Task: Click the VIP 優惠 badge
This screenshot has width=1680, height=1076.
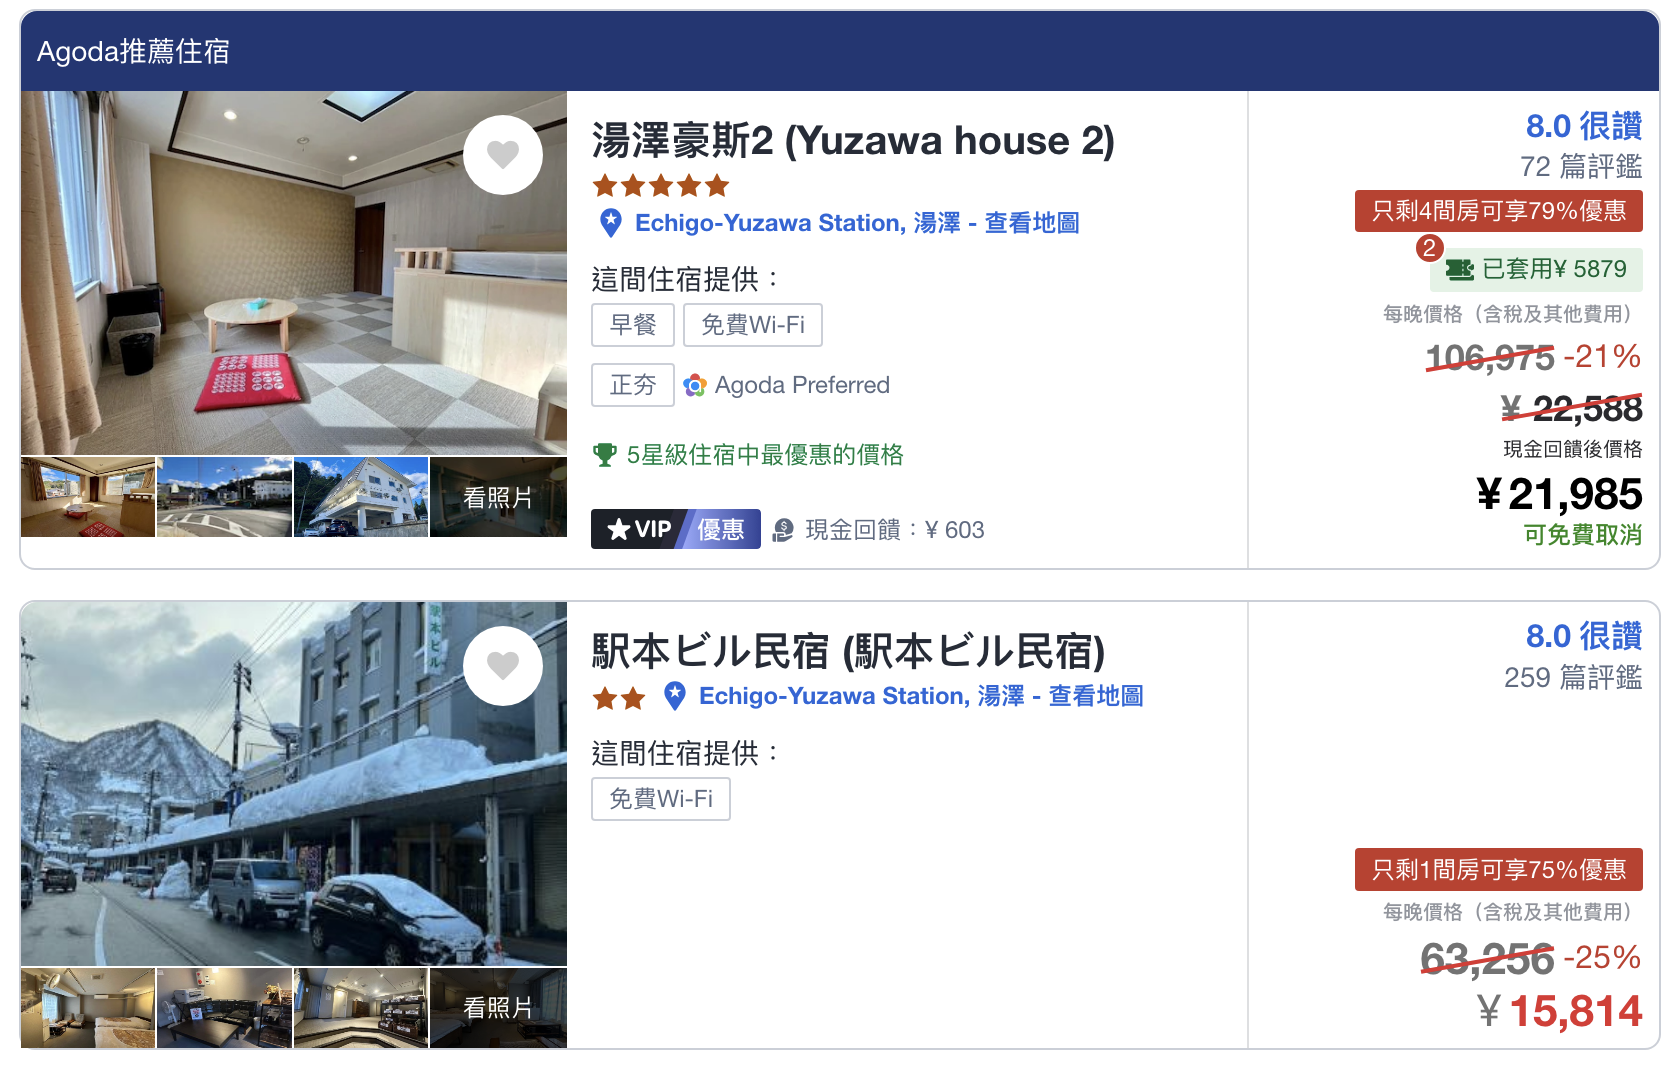Action: click(676, 529)
